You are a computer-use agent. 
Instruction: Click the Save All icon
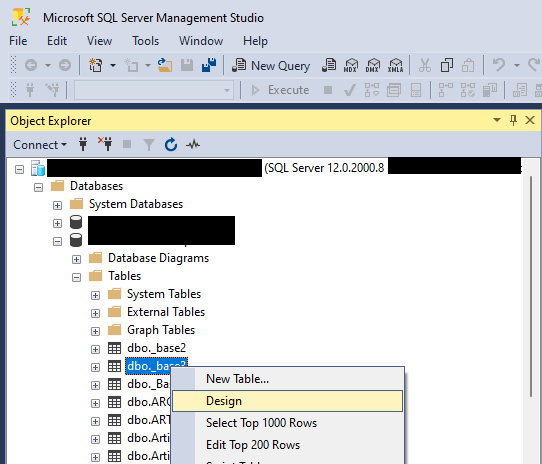click(x=209, y=65)
